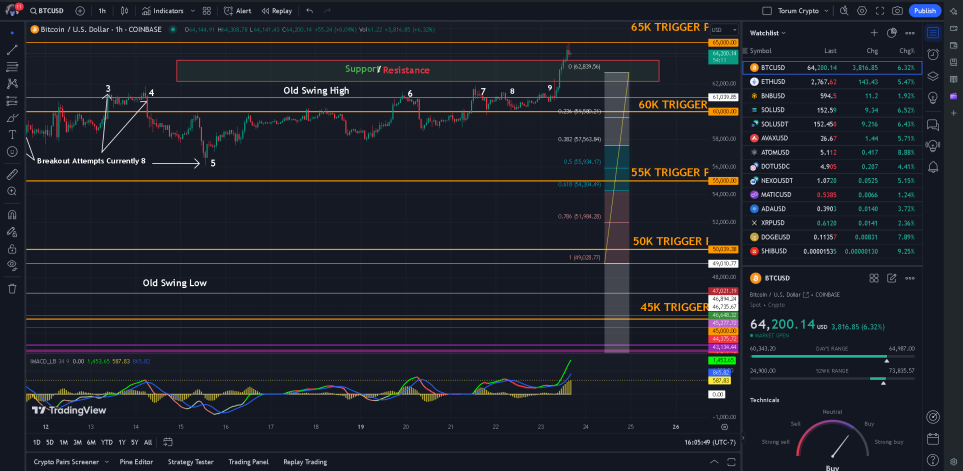This screenshot has height=471, width=963.
Task: Select XRPUSD in the watchlist
Action: [x=832, y=223]
